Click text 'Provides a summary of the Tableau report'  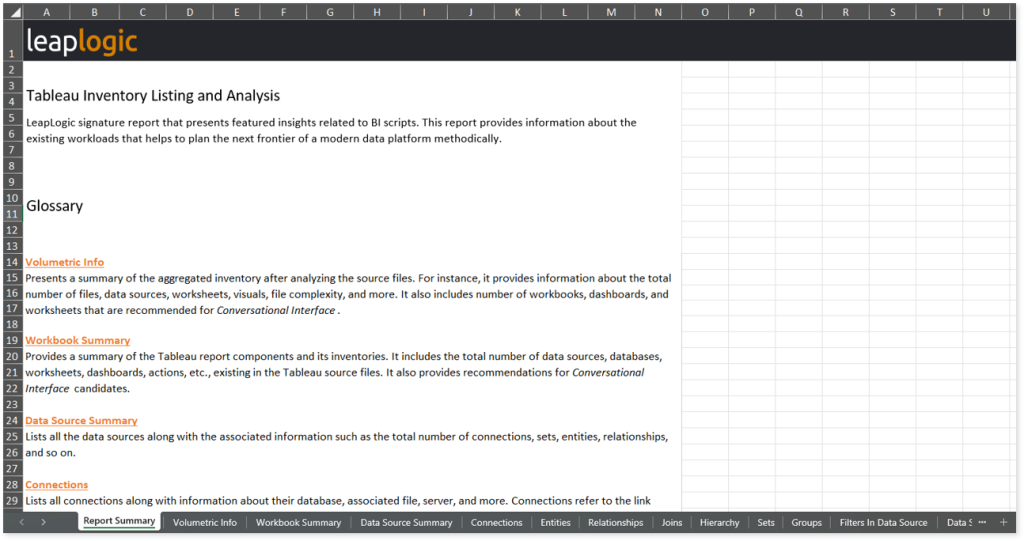pyautogui.click(x=344, y=372)
